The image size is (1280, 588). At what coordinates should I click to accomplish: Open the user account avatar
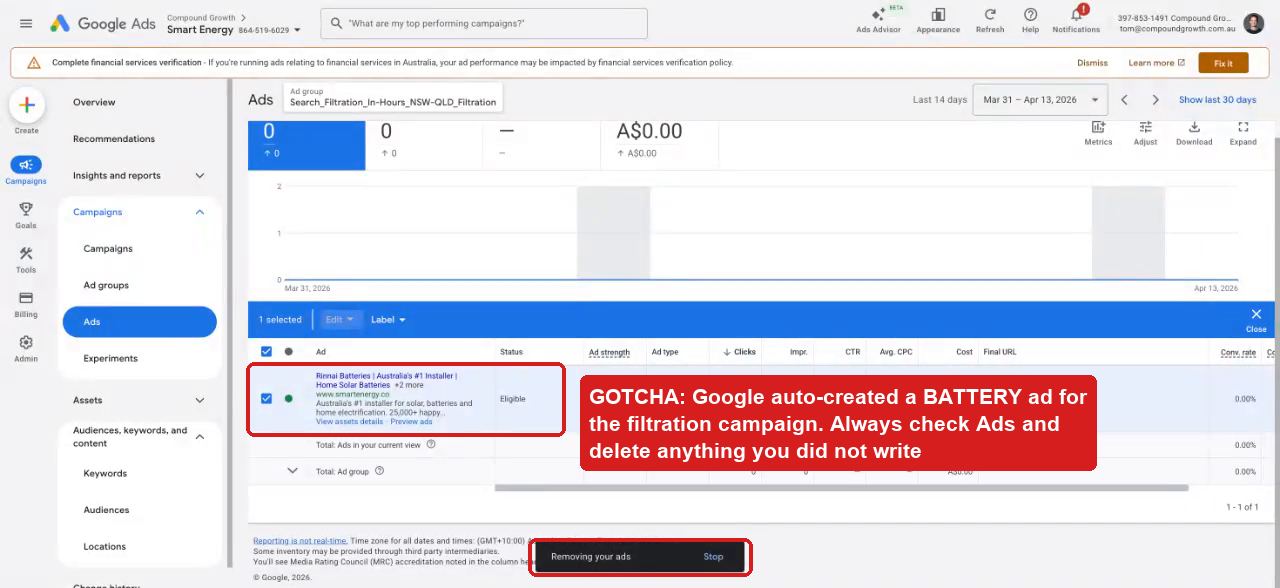pyautogui.click(x=1254, y=23)
